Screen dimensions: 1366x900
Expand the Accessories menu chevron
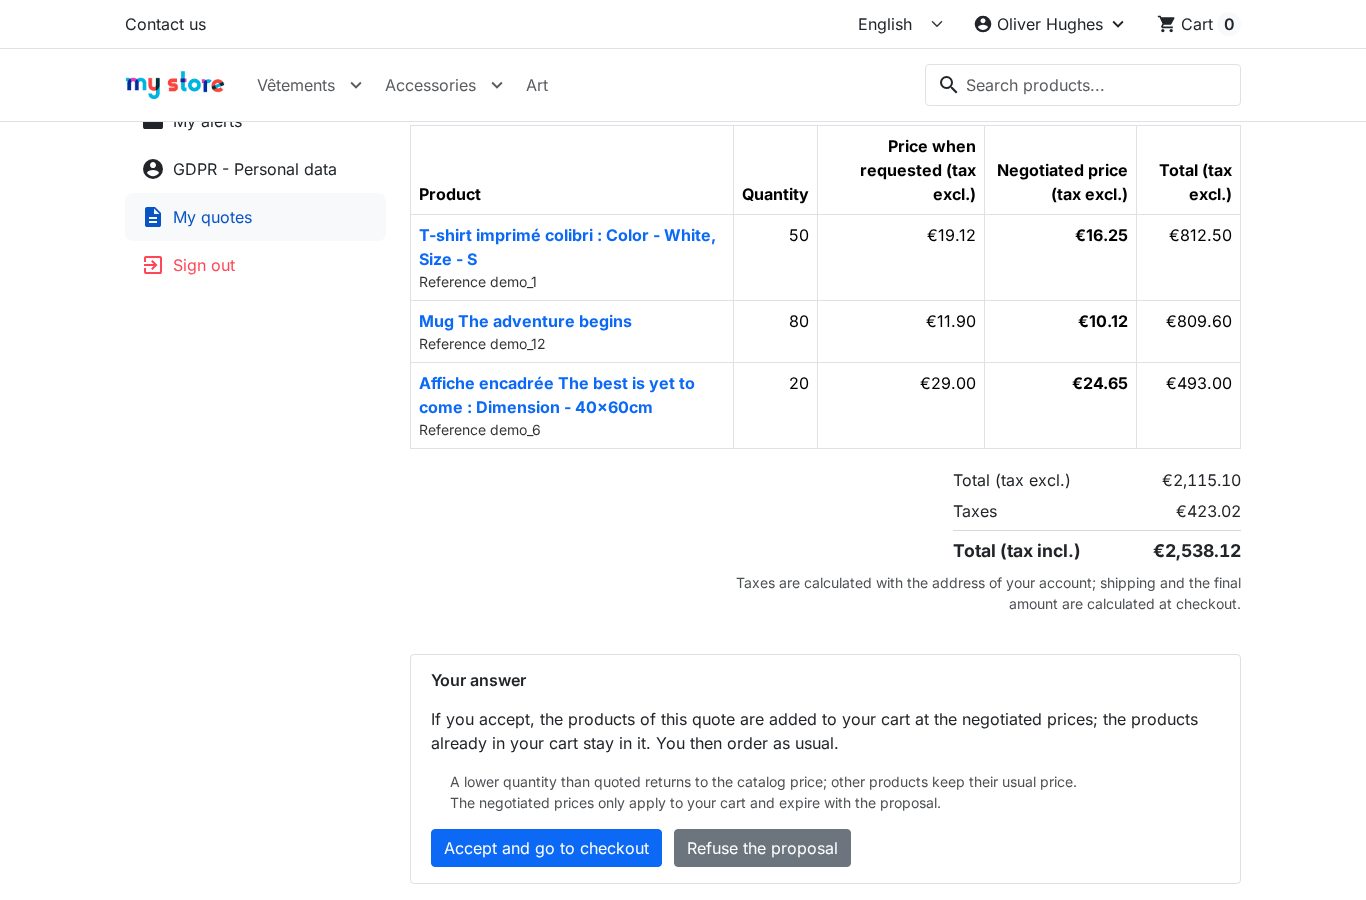[497, 85]
